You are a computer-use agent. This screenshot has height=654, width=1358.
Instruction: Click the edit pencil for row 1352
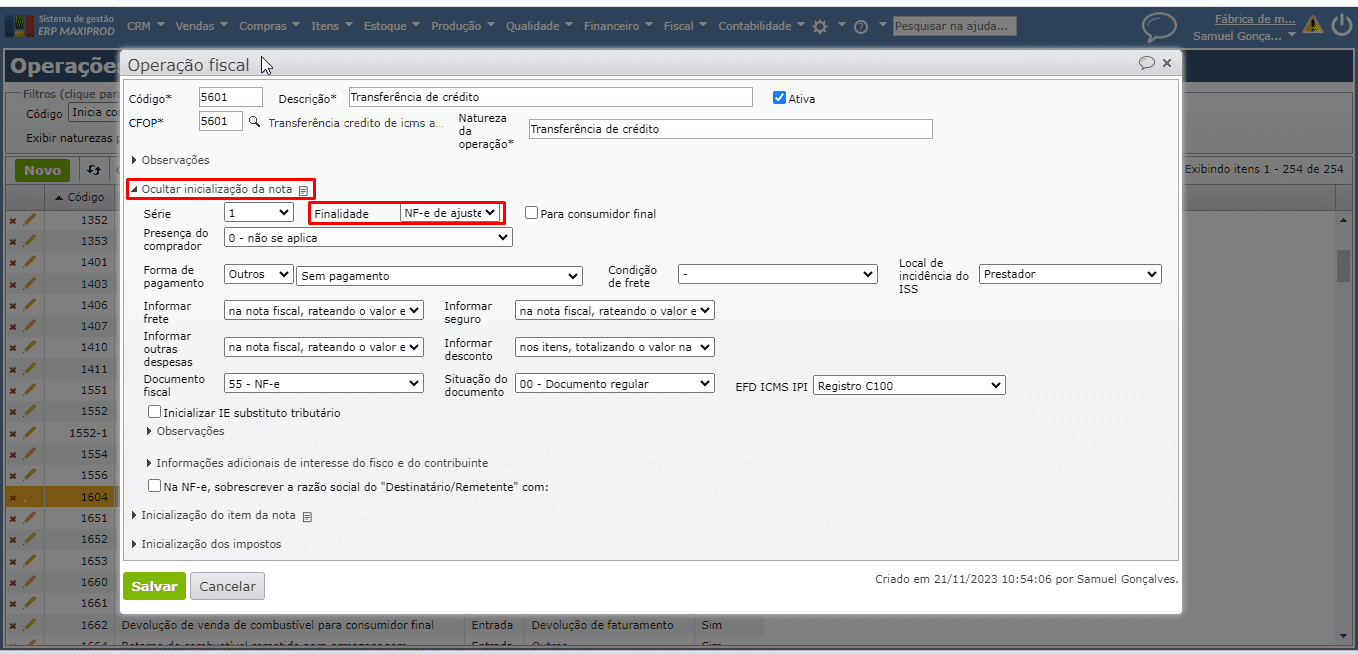tap(29, 220)
